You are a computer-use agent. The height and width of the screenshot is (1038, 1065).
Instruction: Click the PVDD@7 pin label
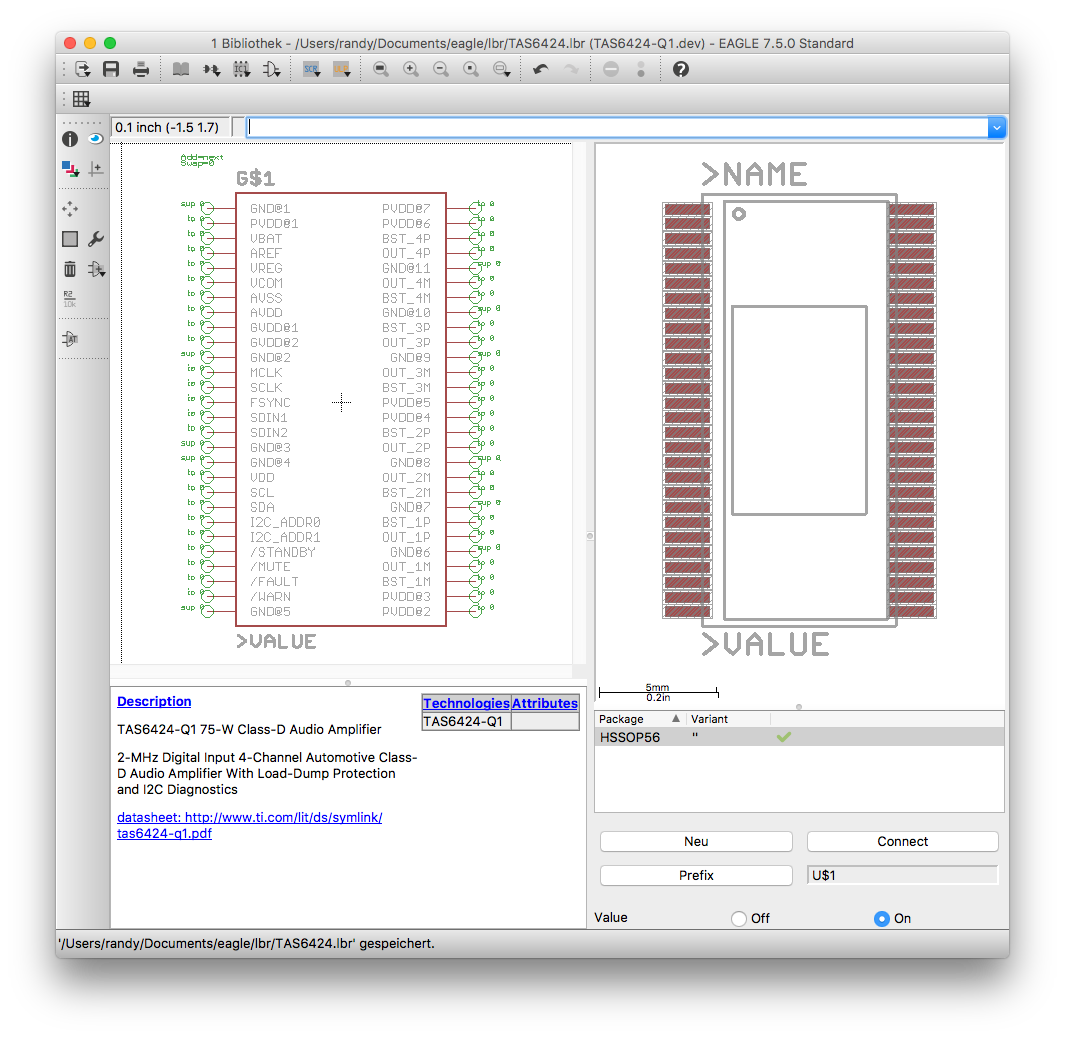[x=406, y=209]
